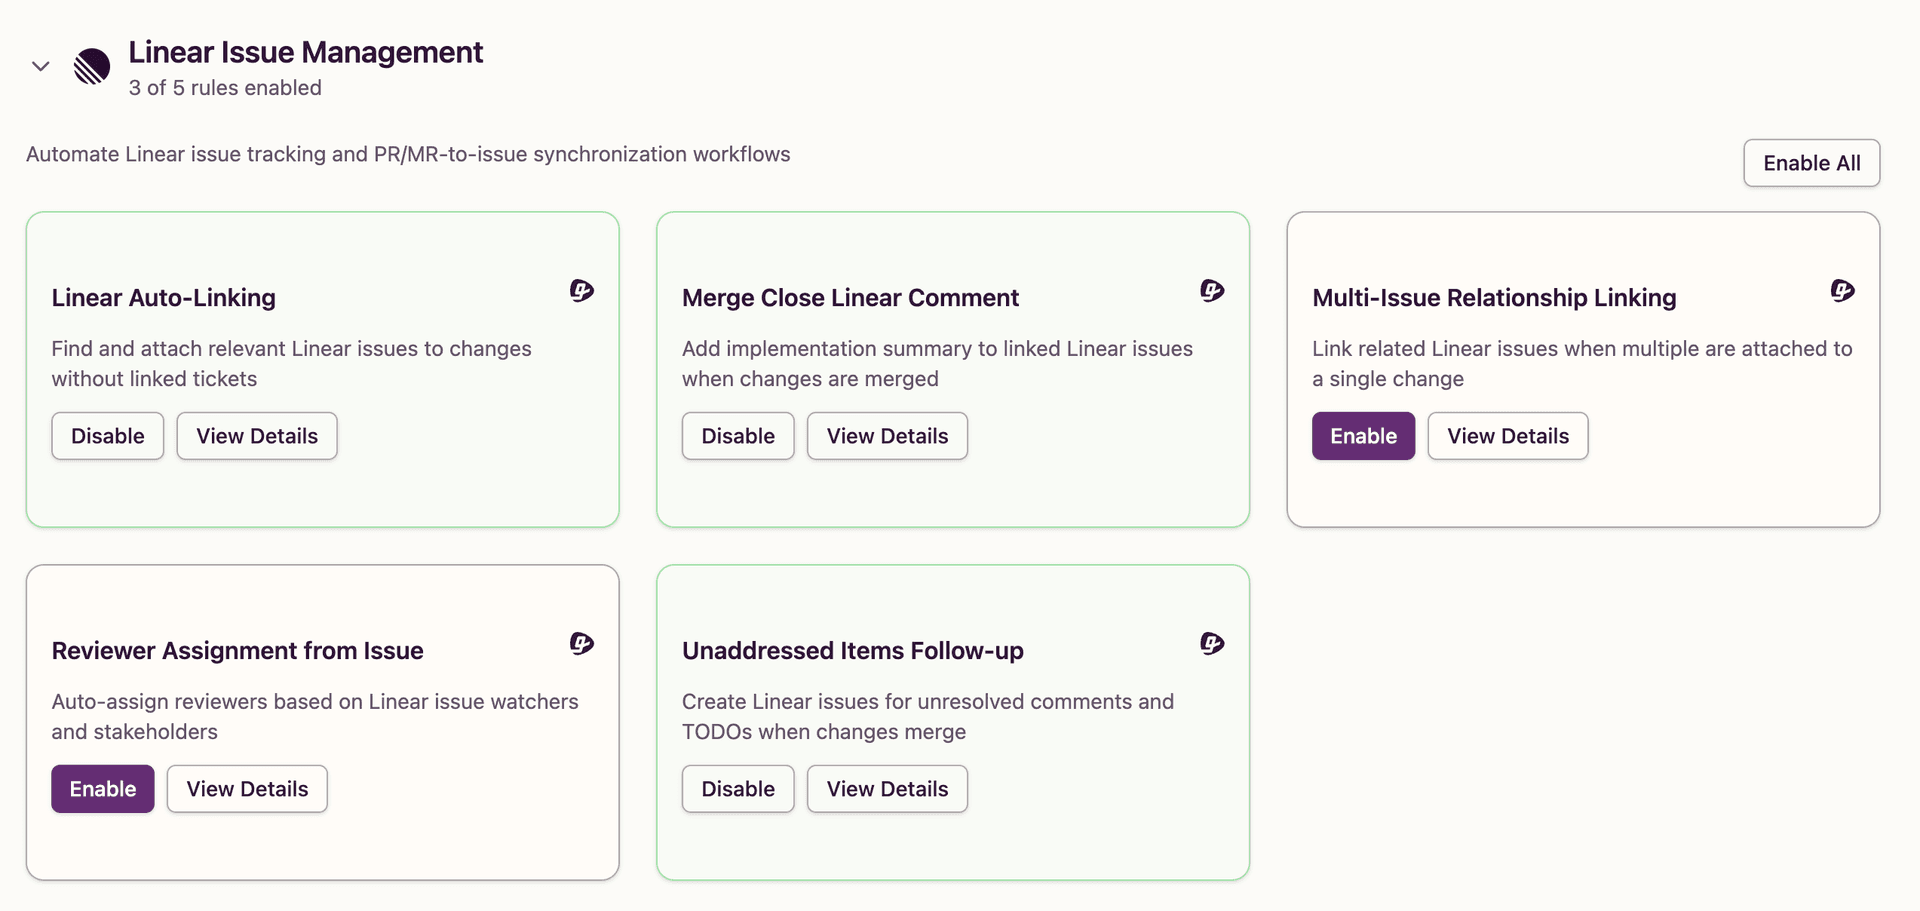Disable the Unaddressed Items Follow-up rule
Image resolution: width=1920 pixels, height=911 pixels.
tap(737, 789)
